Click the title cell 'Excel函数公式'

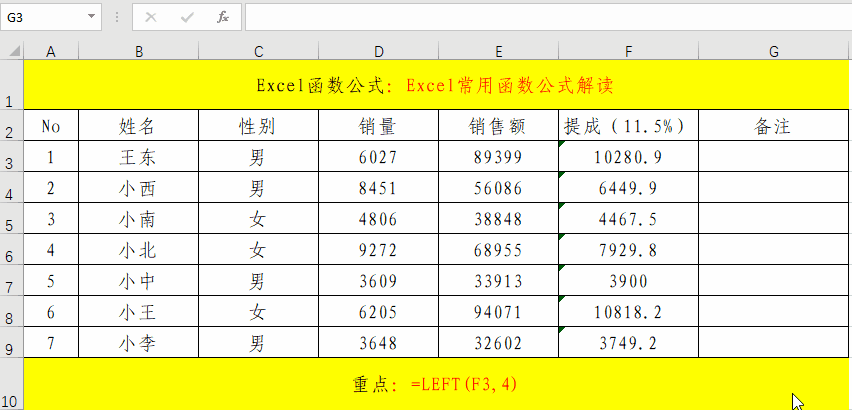(x=436, y=85)
